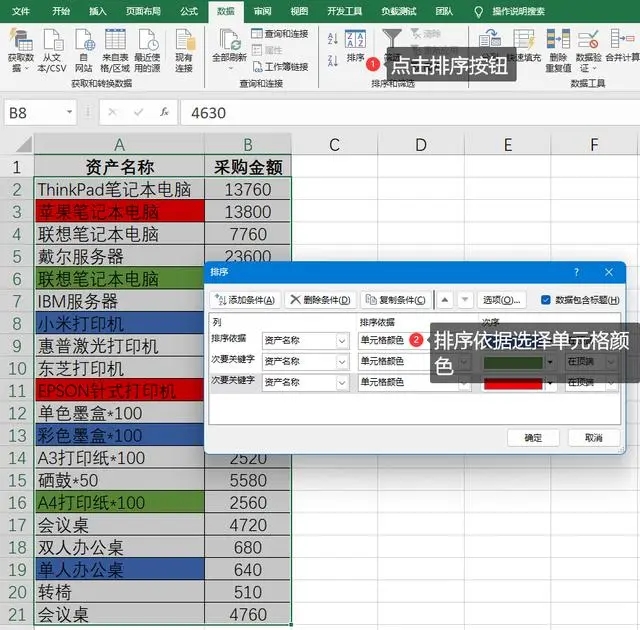Click 来自表格/区域 icon
This screenshot has width=640, height=630.
click(x=115, y=50)
